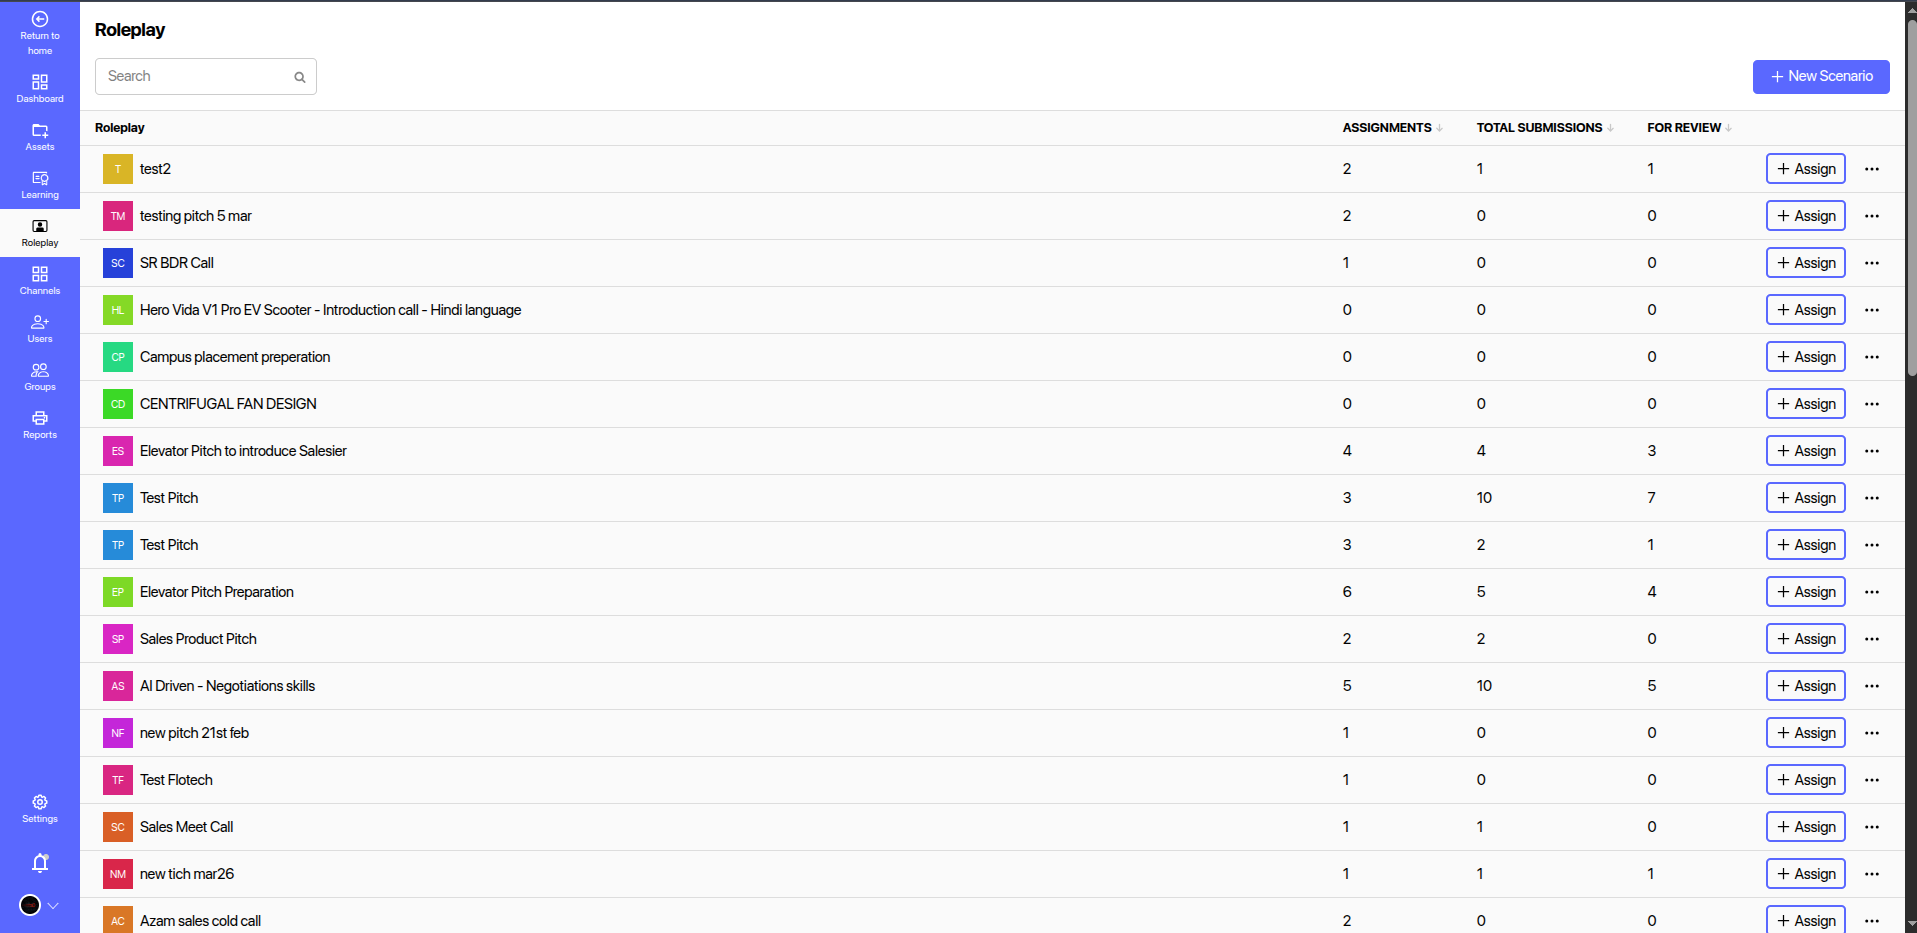Screen dimensions: 1917x933
Task: Open the Channels sidebar icon
Action: (40, 275)
